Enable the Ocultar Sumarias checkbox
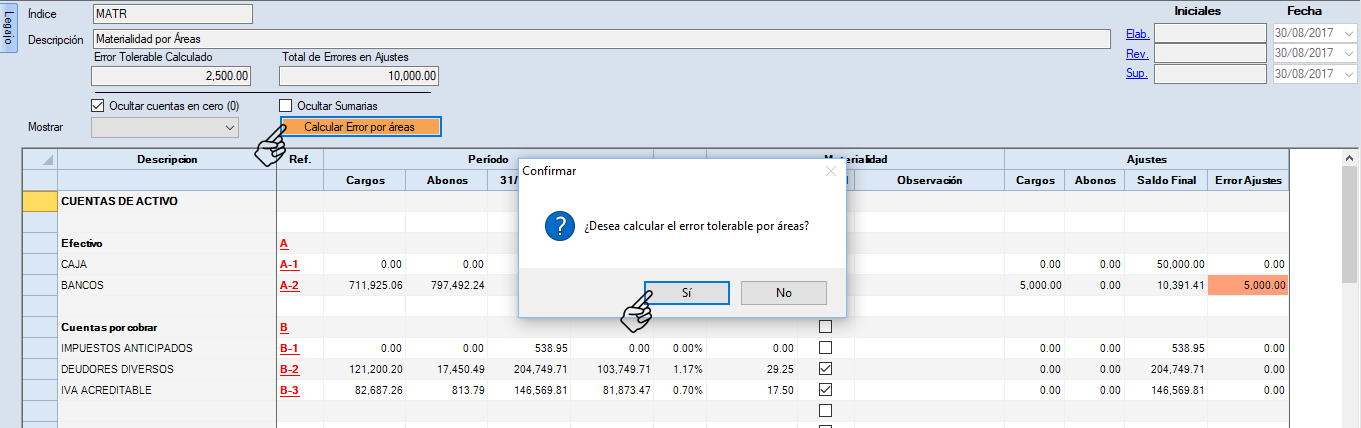1361x428 pixels. click(x=286, y=106)
